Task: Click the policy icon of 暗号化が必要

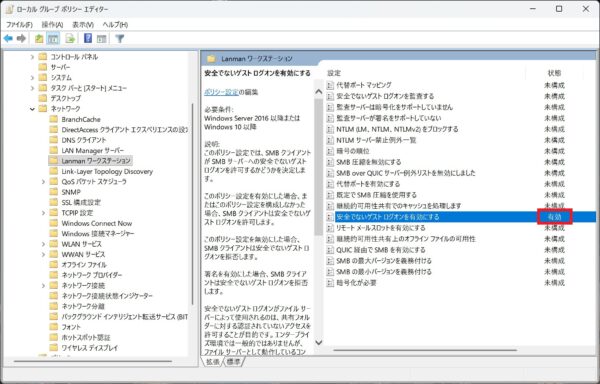Action: coord(330,283)
